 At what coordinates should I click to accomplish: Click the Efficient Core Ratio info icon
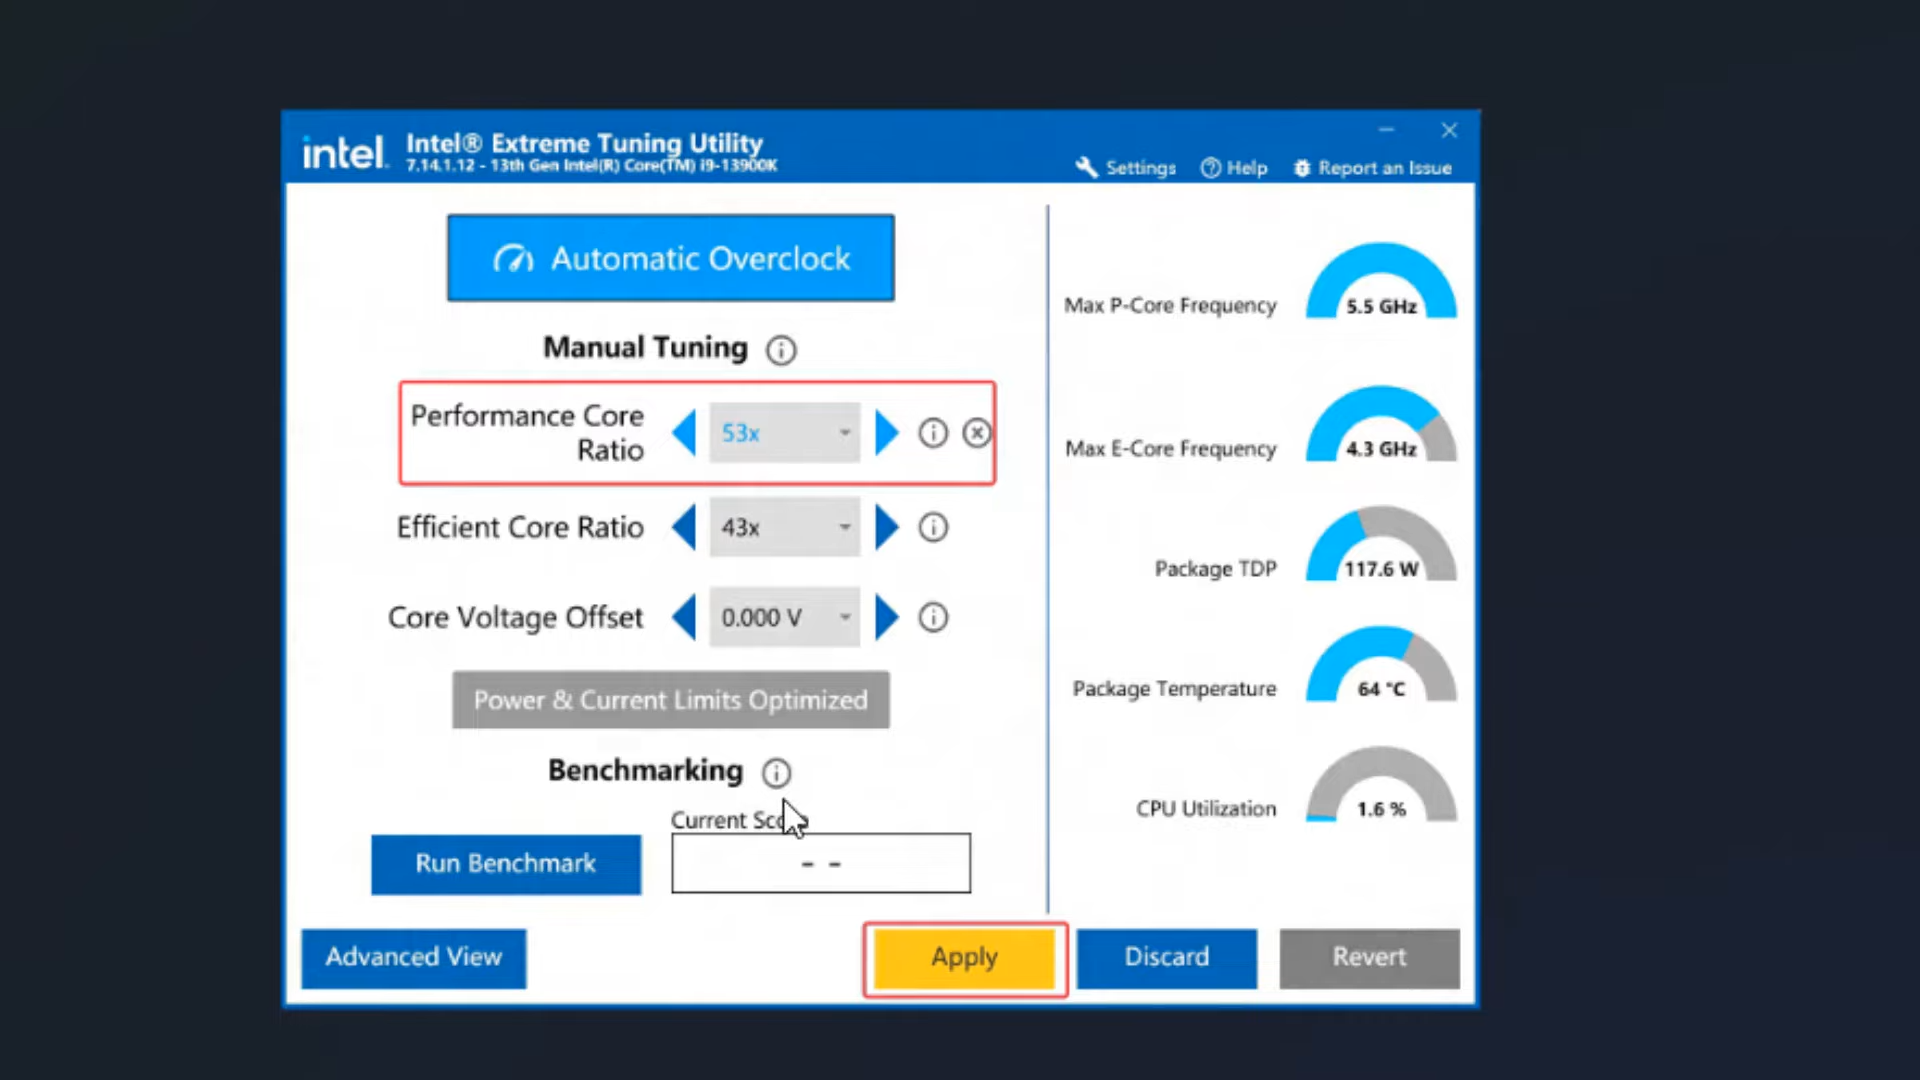[x=933, y=527]
